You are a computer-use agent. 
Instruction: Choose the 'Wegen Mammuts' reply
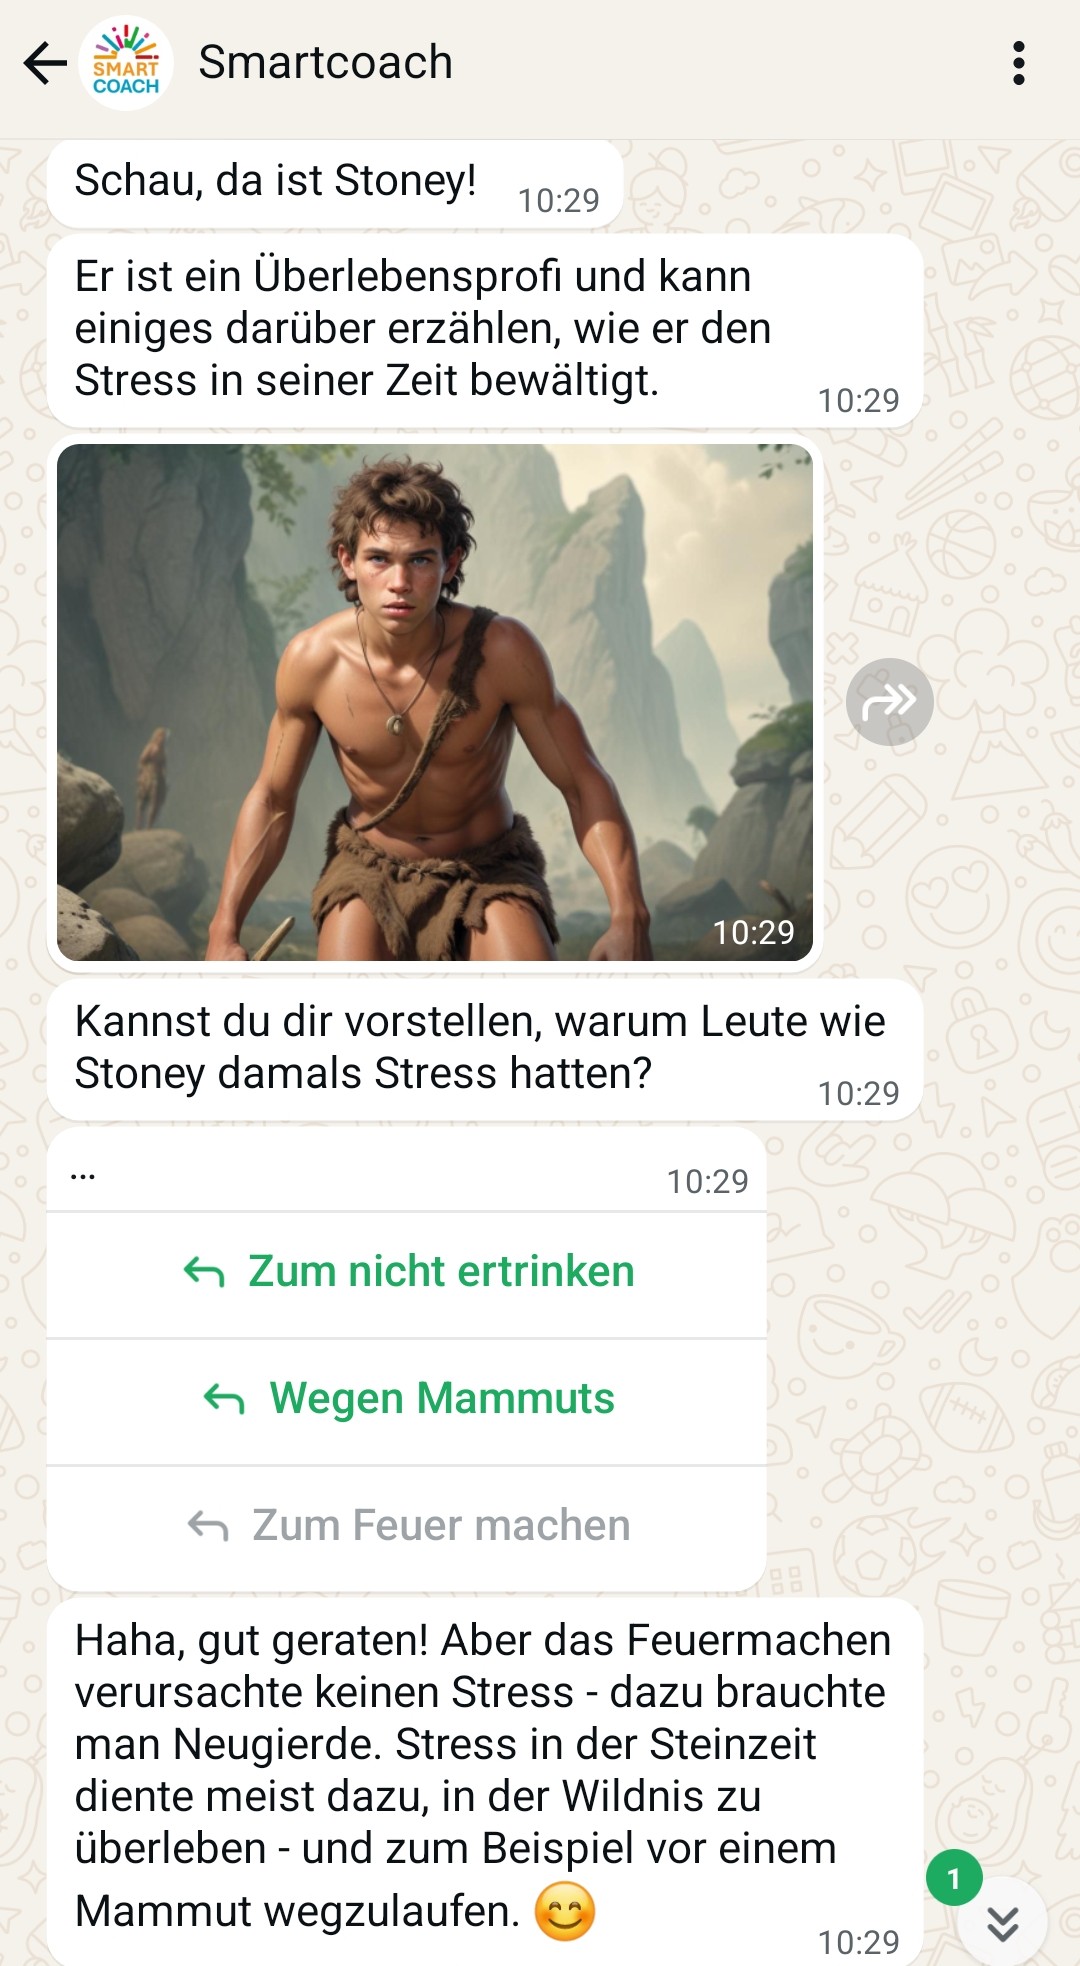pos(407,1399)
